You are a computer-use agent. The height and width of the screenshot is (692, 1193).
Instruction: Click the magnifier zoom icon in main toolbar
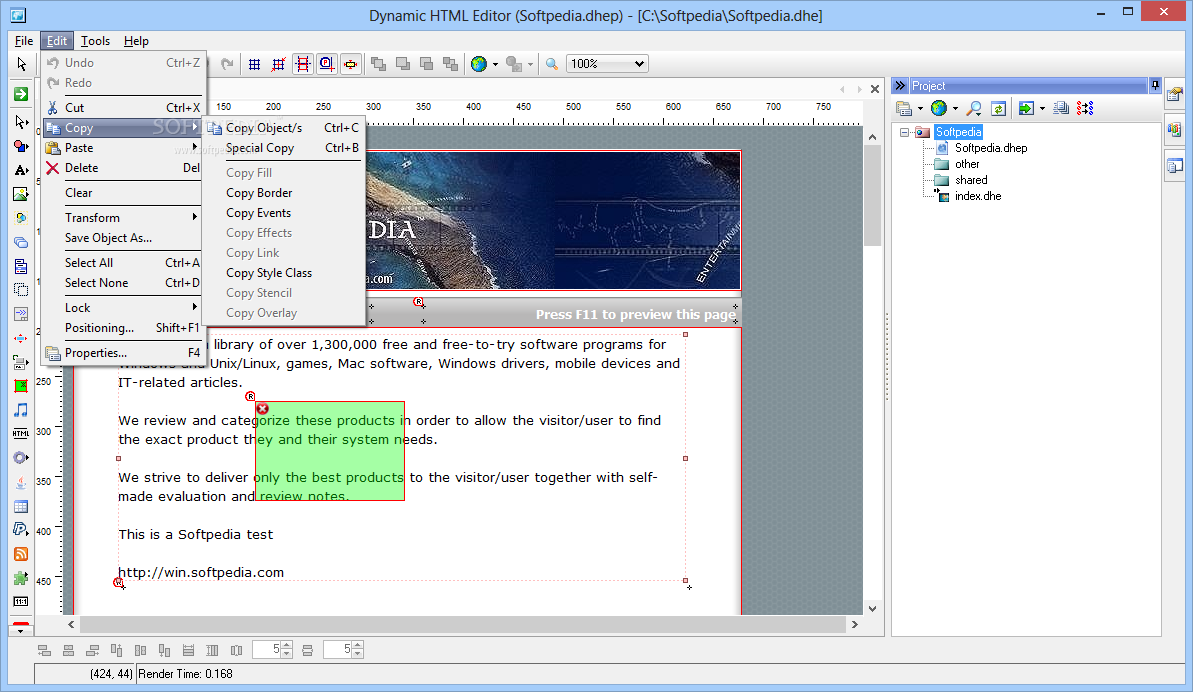pyautogui.click(x=552, y=65)
